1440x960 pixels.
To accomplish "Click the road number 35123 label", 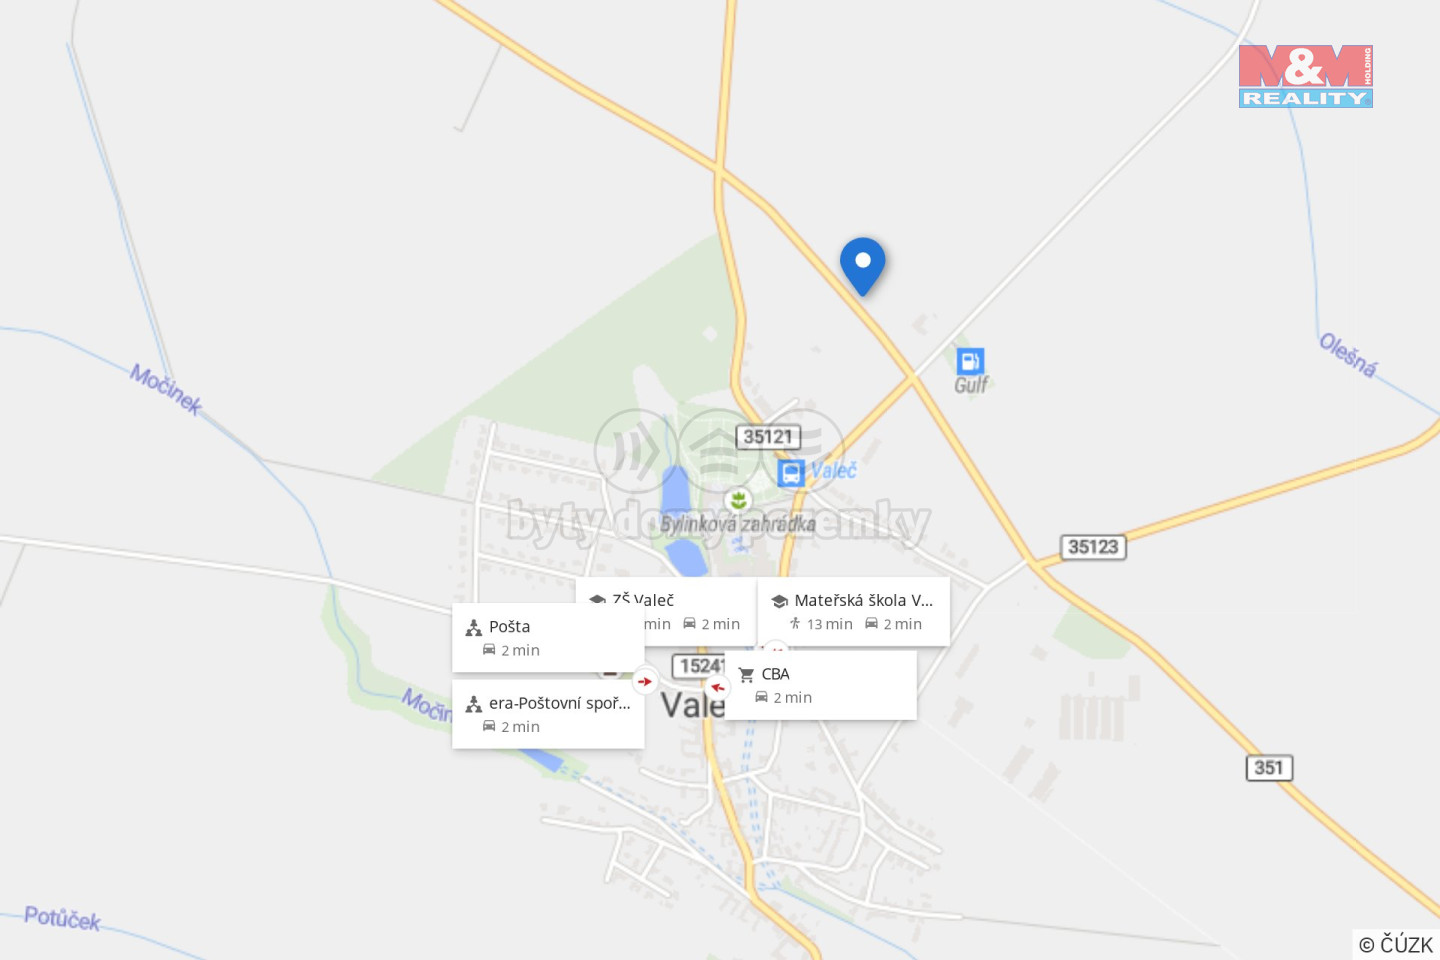I will point(1093,547).
